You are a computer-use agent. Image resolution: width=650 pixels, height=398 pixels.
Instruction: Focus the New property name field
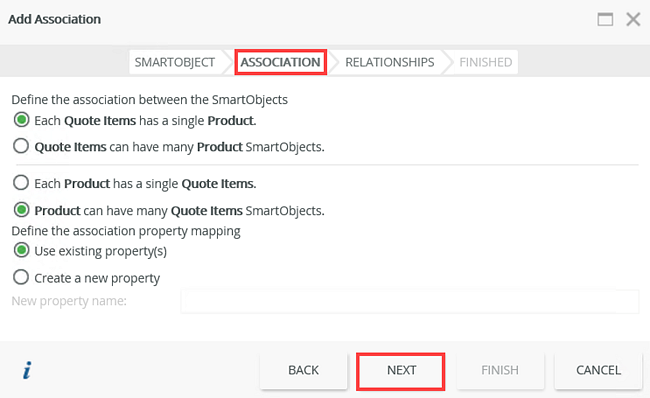[410, 301]
